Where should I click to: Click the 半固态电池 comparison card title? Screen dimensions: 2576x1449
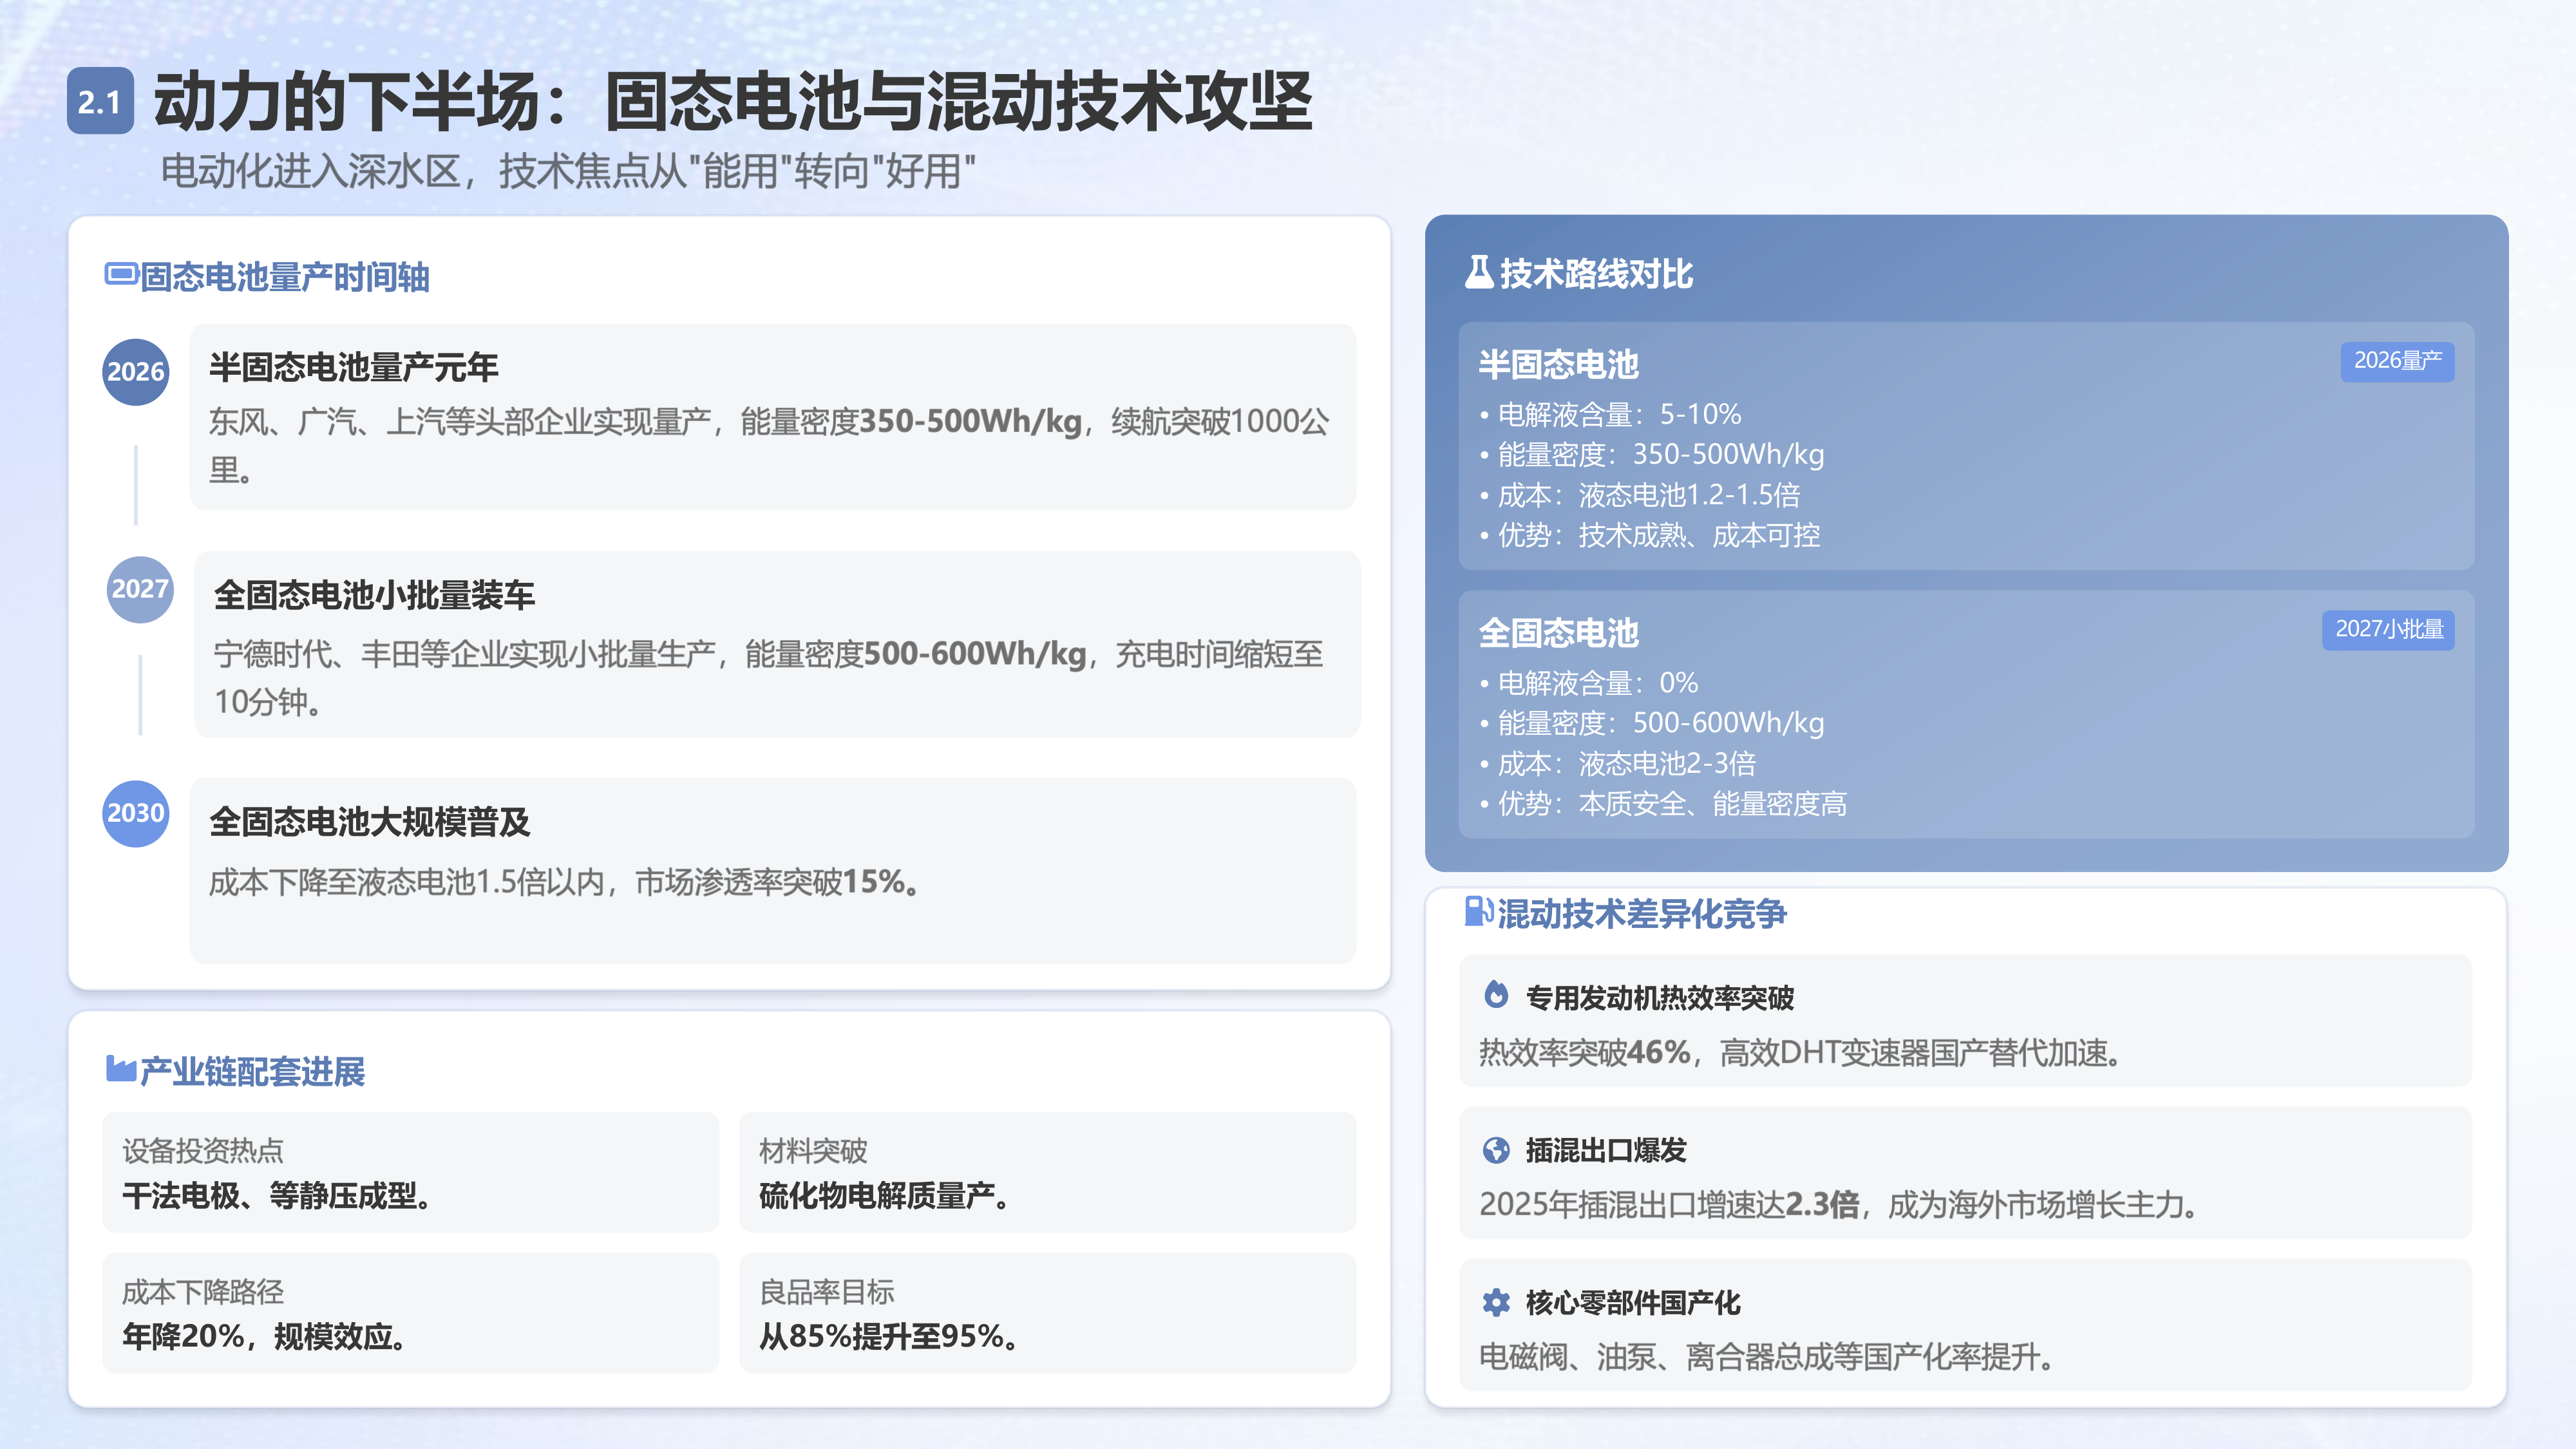(1559, 364)
